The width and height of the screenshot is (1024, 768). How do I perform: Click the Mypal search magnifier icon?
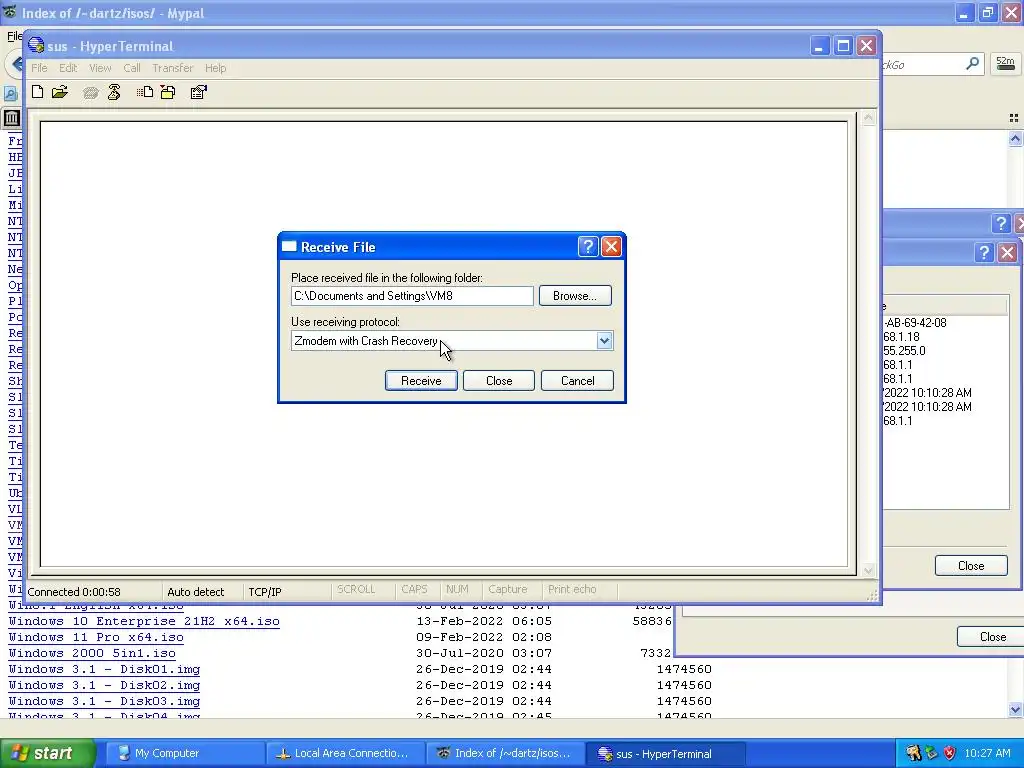click(972, 63)
